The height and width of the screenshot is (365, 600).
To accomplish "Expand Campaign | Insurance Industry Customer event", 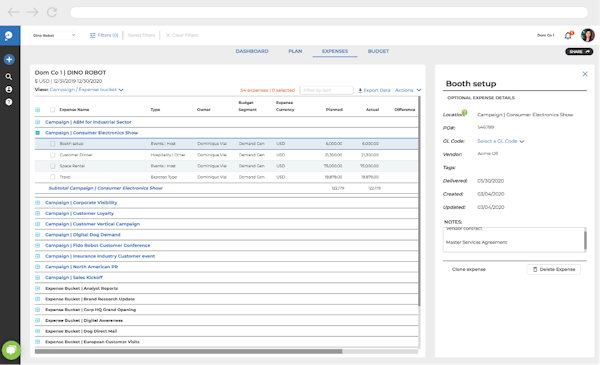I will [38, 256].
